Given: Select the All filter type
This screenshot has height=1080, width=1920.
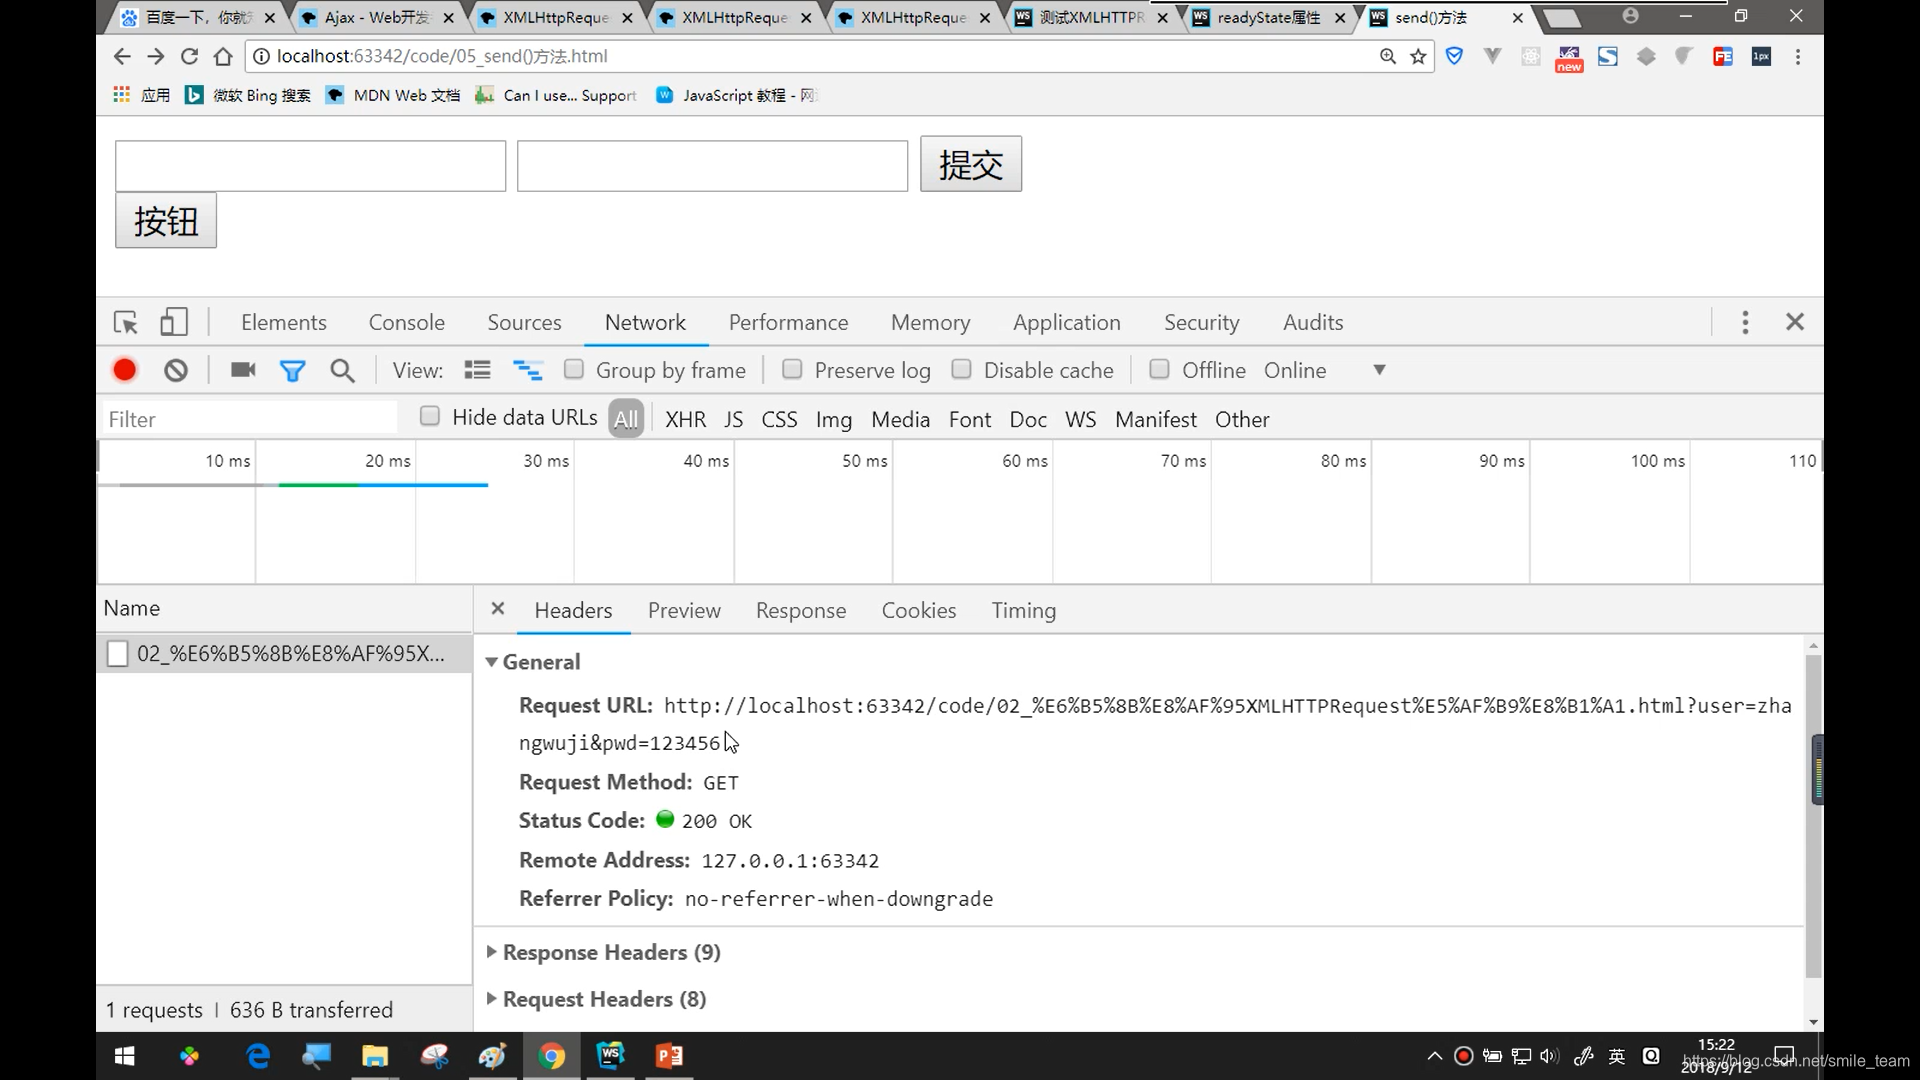Looking at the screenshot, I should pos(626,419).
